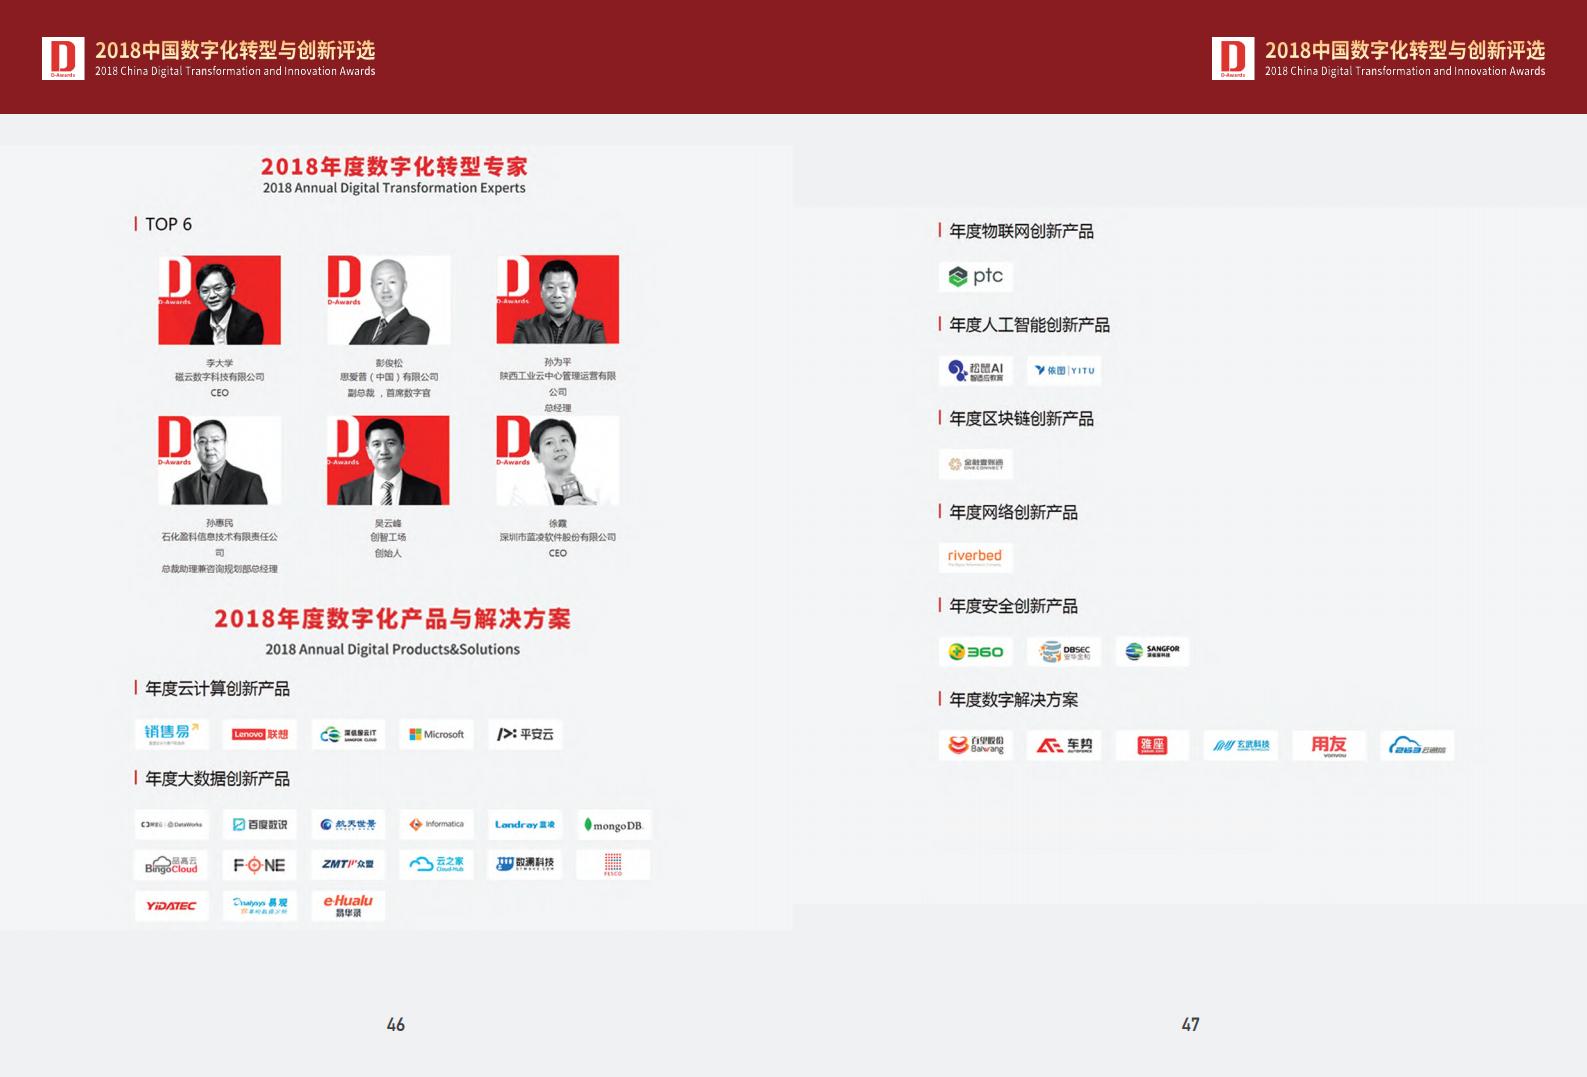This screenshot has width=1587, height=1077.
Task: Click the riverbed logo
Action: click(976, 558)
